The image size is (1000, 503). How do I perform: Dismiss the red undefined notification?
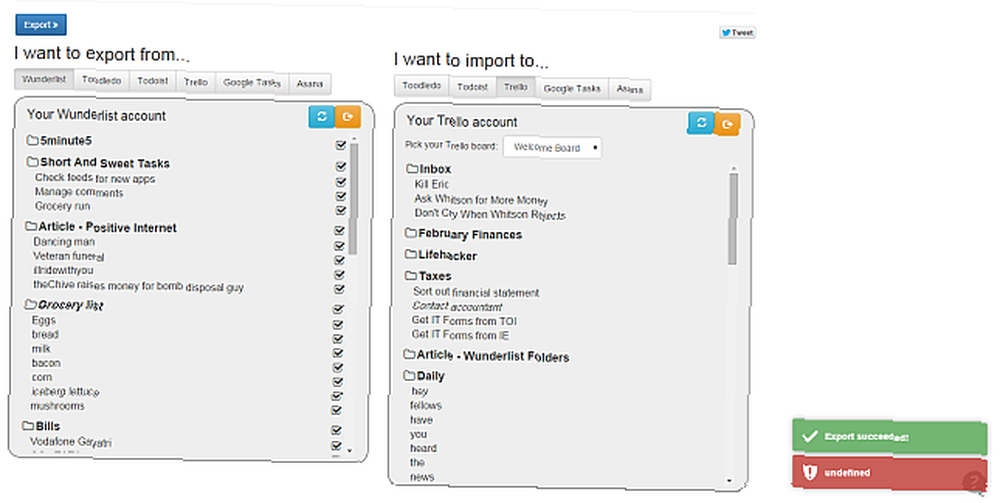[x=890, y=473]
